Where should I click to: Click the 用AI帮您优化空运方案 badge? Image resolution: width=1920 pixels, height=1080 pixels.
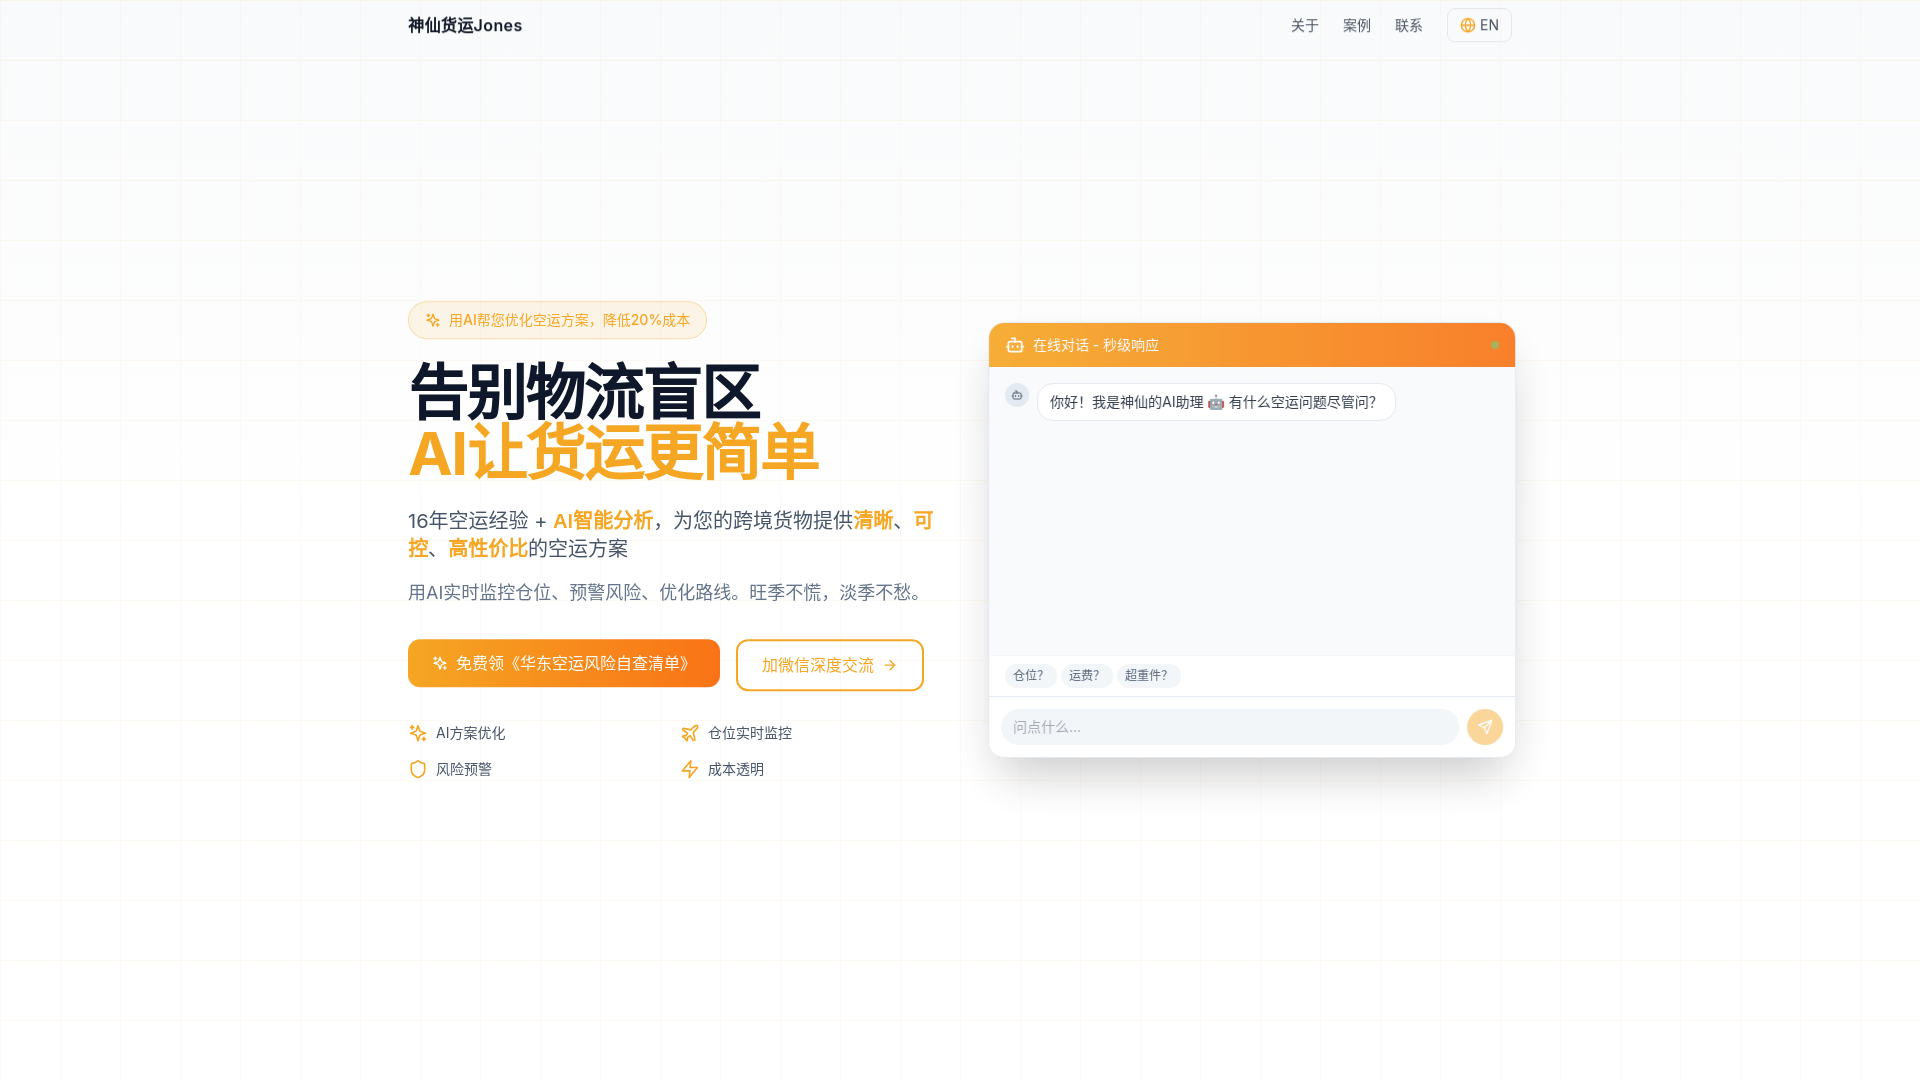point(557,320)
